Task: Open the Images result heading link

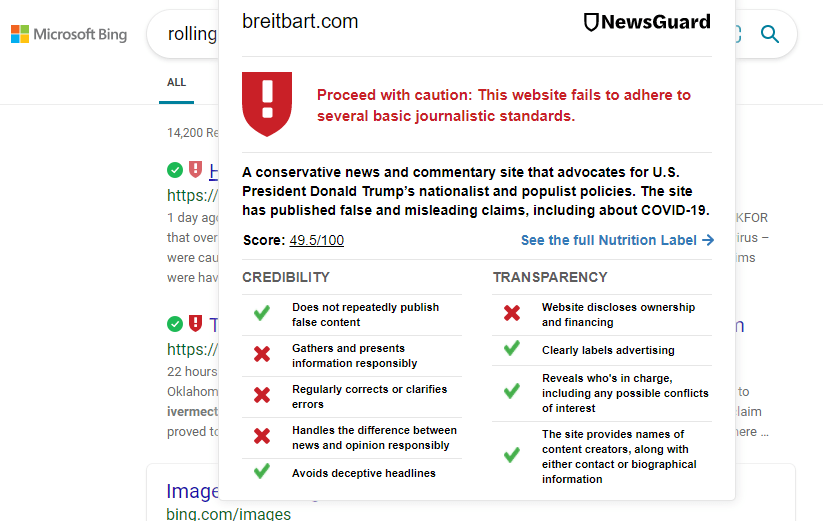Action: (192, 492)
